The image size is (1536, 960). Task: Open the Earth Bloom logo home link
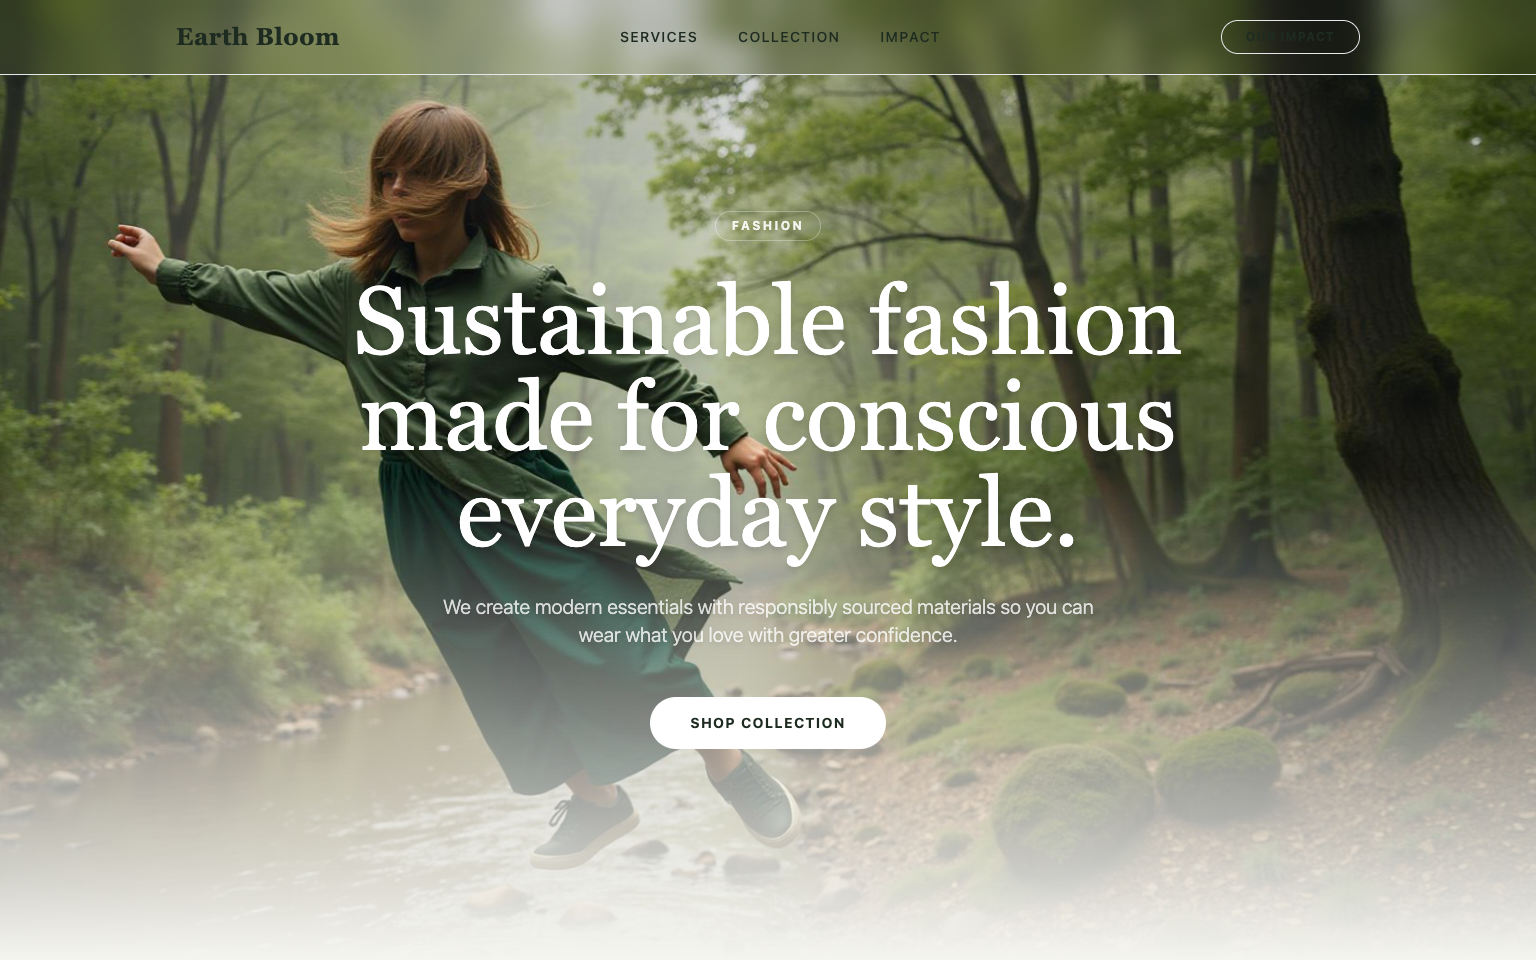click(258, 37)
